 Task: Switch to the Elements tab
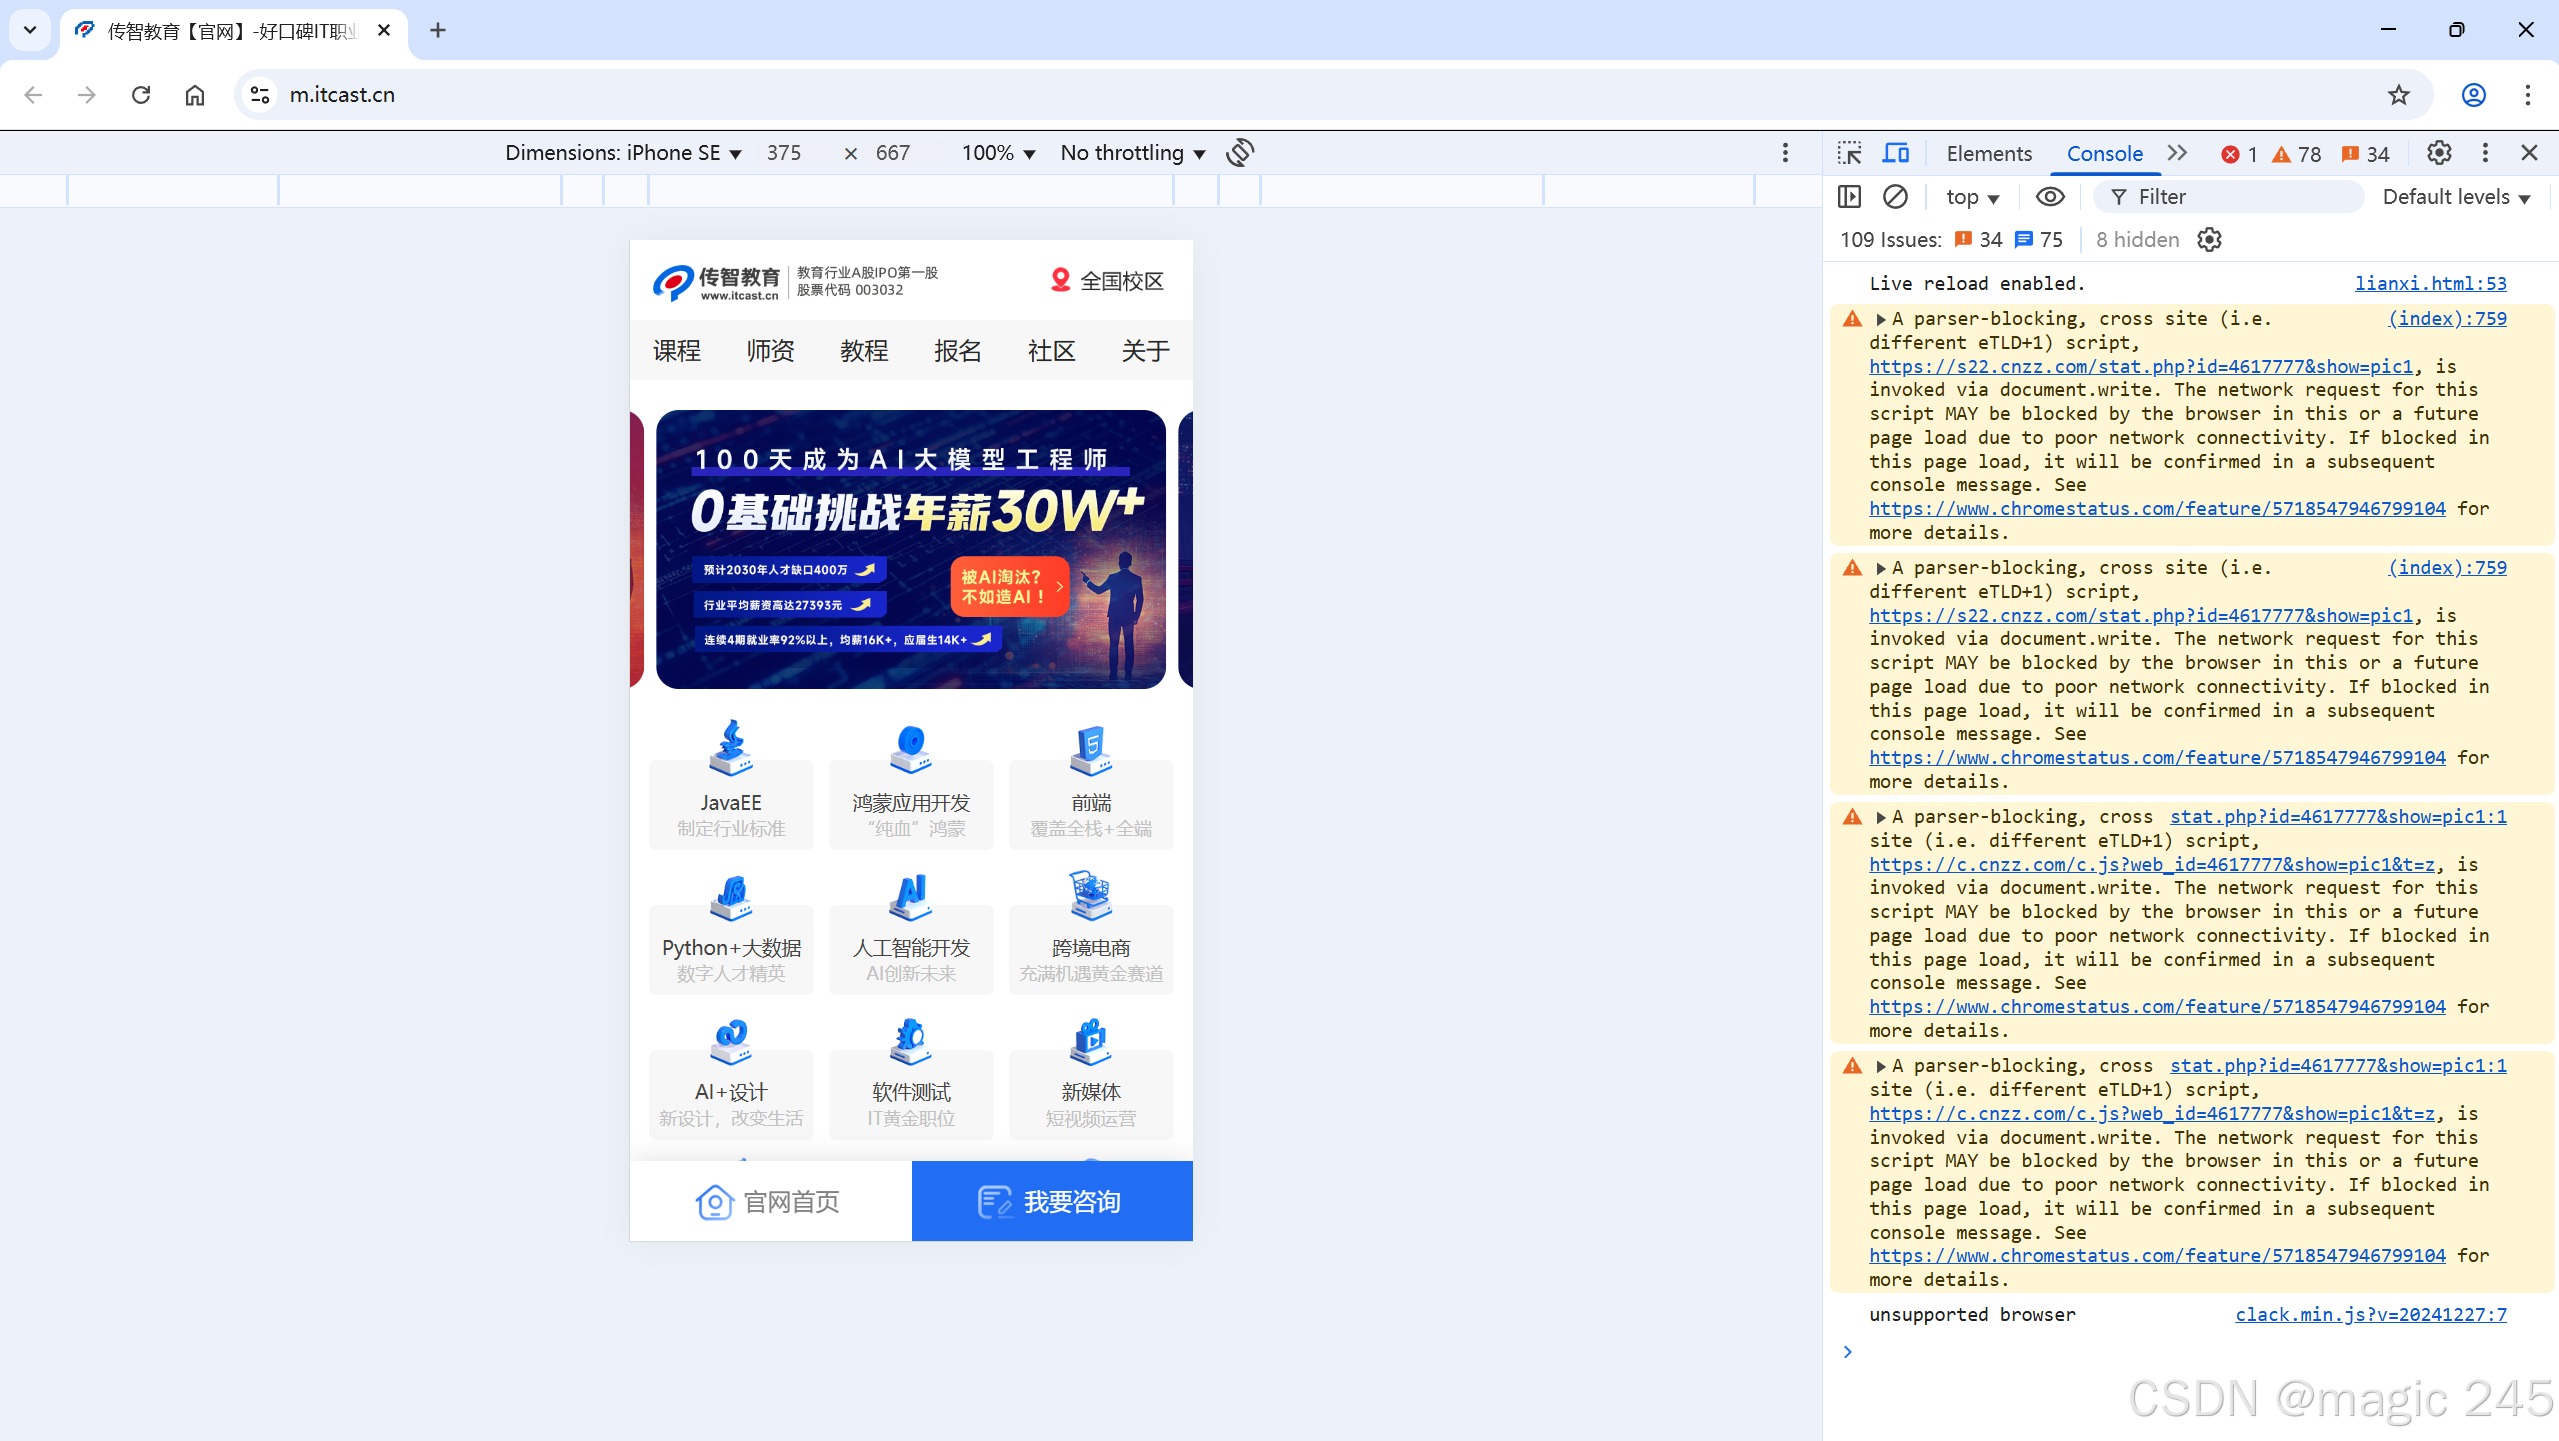click(1988, 153)
